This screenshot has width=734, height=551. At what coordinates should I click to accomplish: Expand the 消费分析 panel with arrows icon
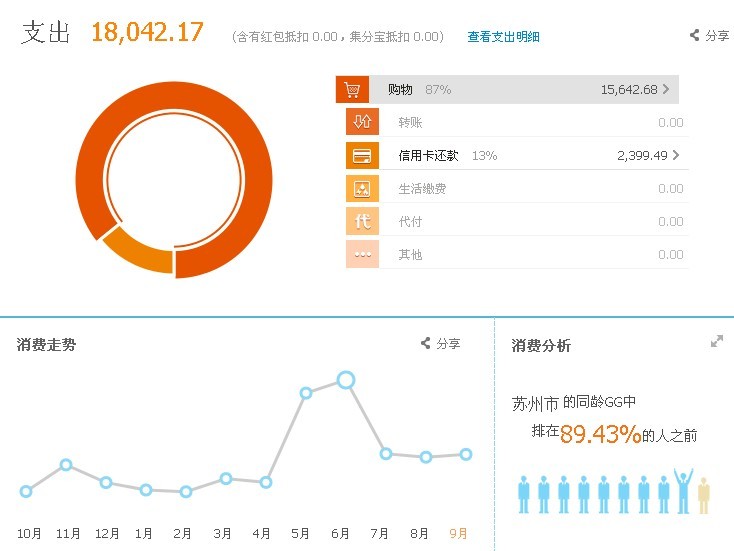(716, 342)
